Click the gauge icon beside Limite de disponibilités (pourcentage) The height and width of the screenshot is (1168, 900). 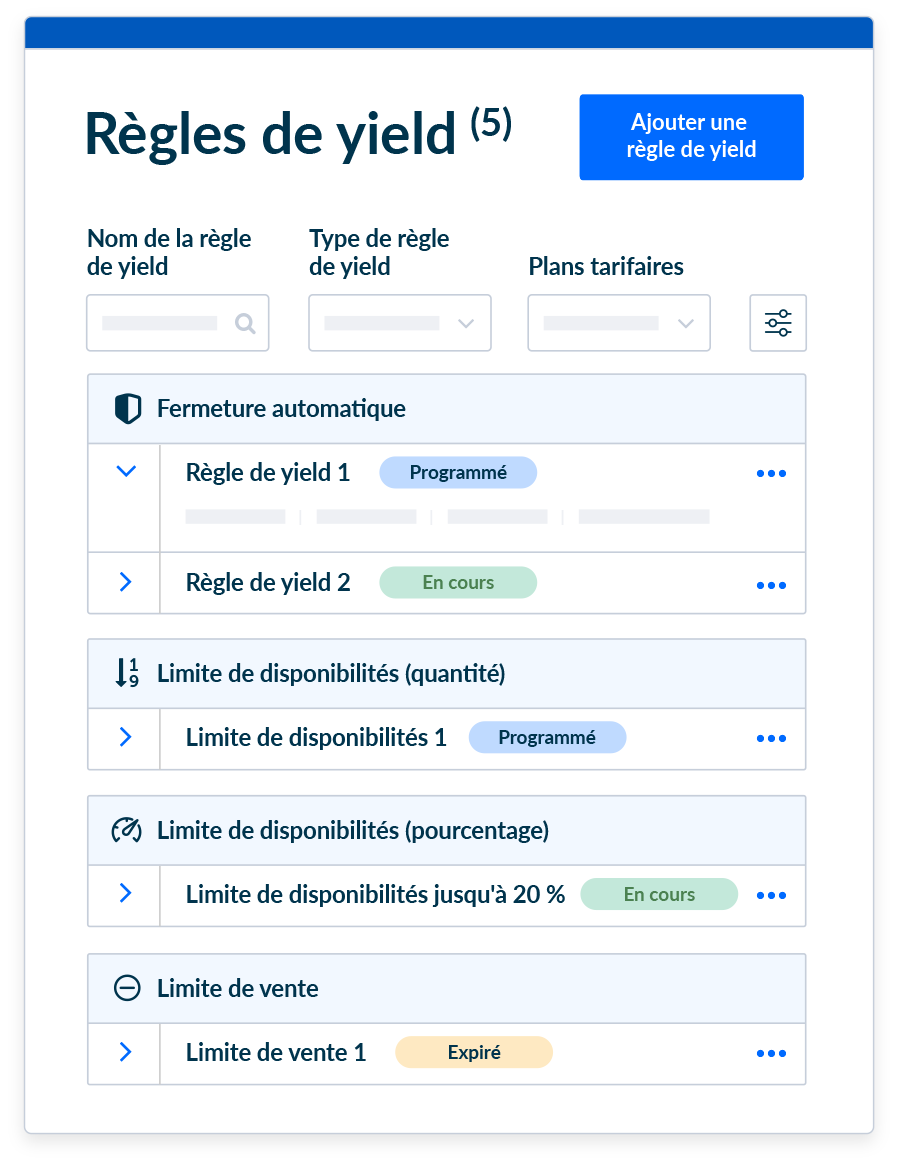[127, 830]
